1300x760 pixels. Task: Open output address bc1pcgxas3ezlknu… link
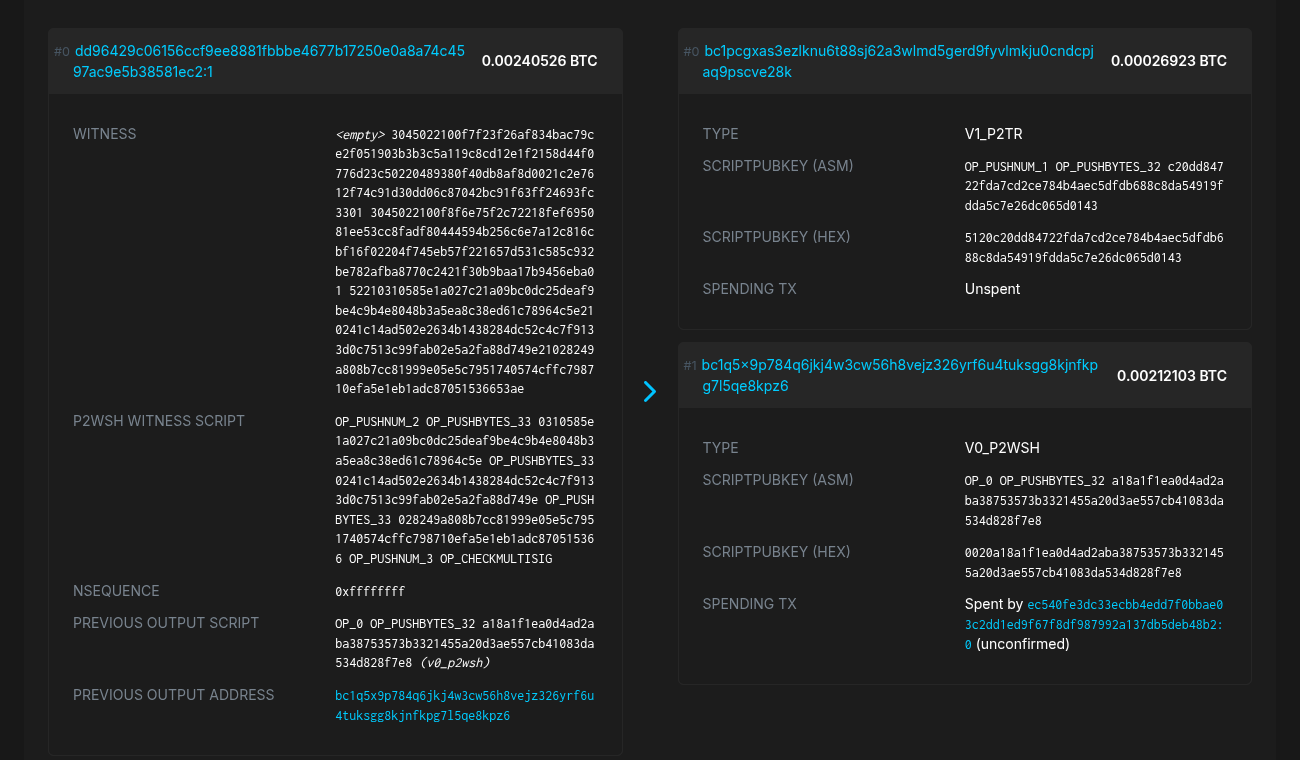click(899, 61)
